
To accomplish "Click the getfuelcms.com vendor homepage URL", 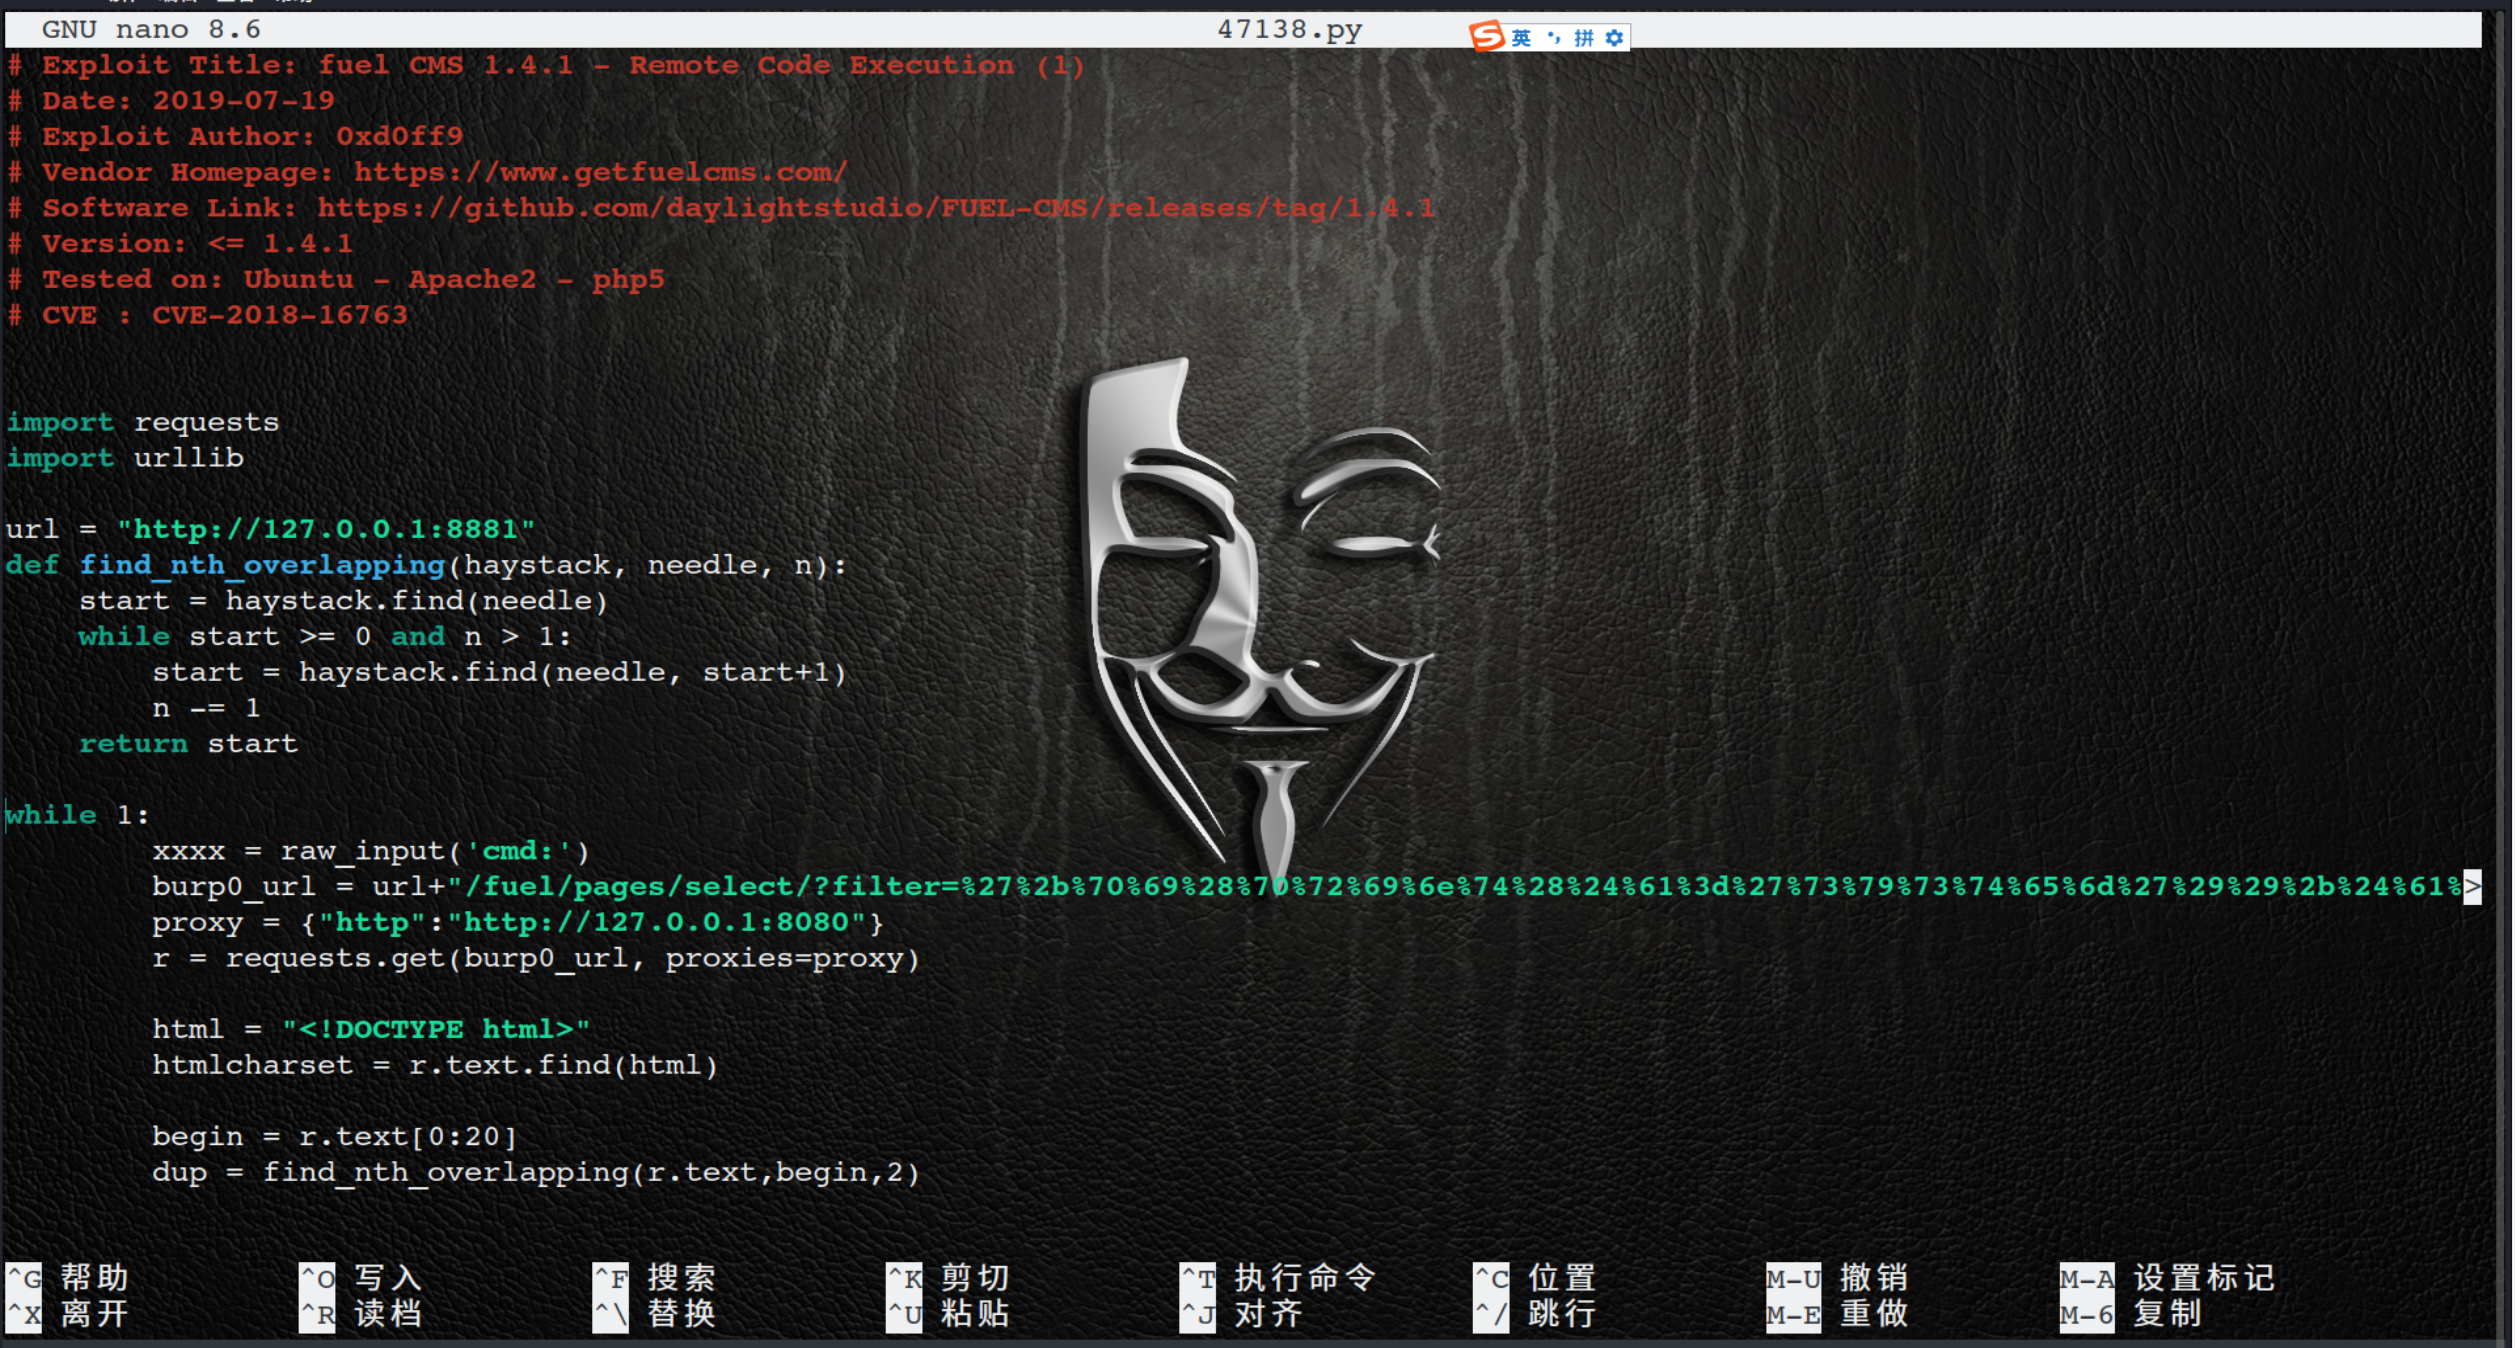I will coord(600,172).
